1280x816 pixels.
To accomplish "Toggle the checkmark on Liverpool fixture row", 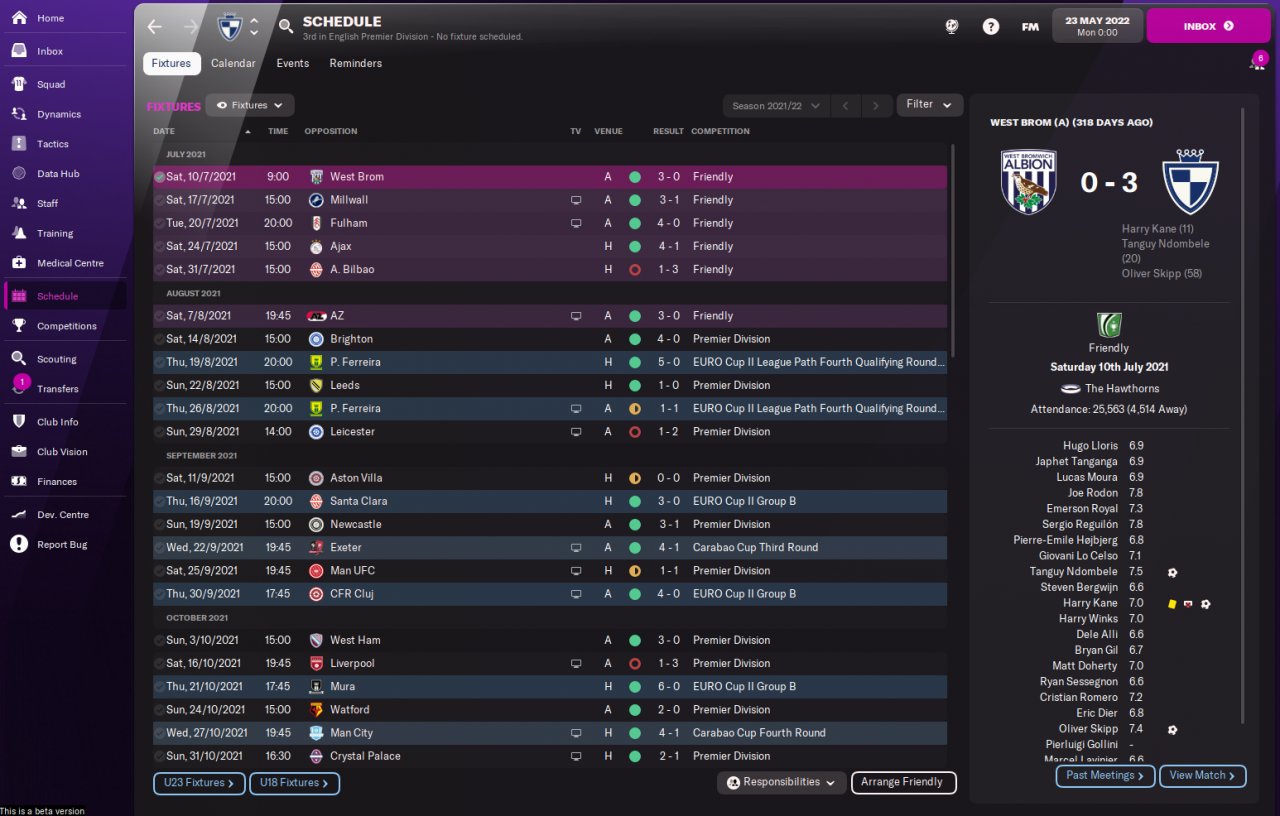I will coord(159,663).
